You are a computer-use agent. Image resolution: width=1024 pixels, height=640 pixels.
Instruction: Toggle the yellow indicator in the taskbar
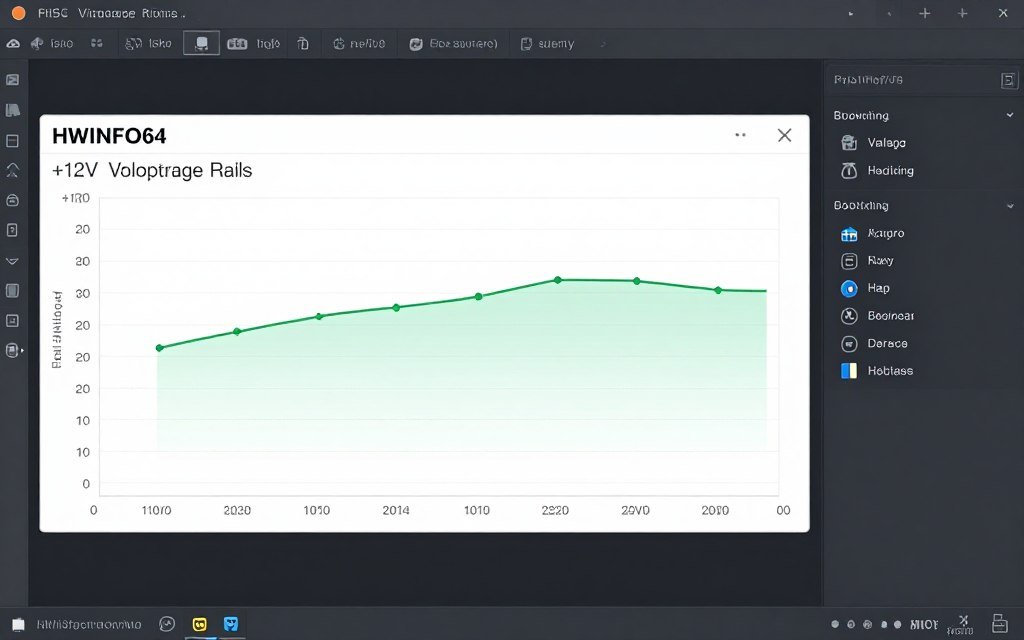coord(199,623)
